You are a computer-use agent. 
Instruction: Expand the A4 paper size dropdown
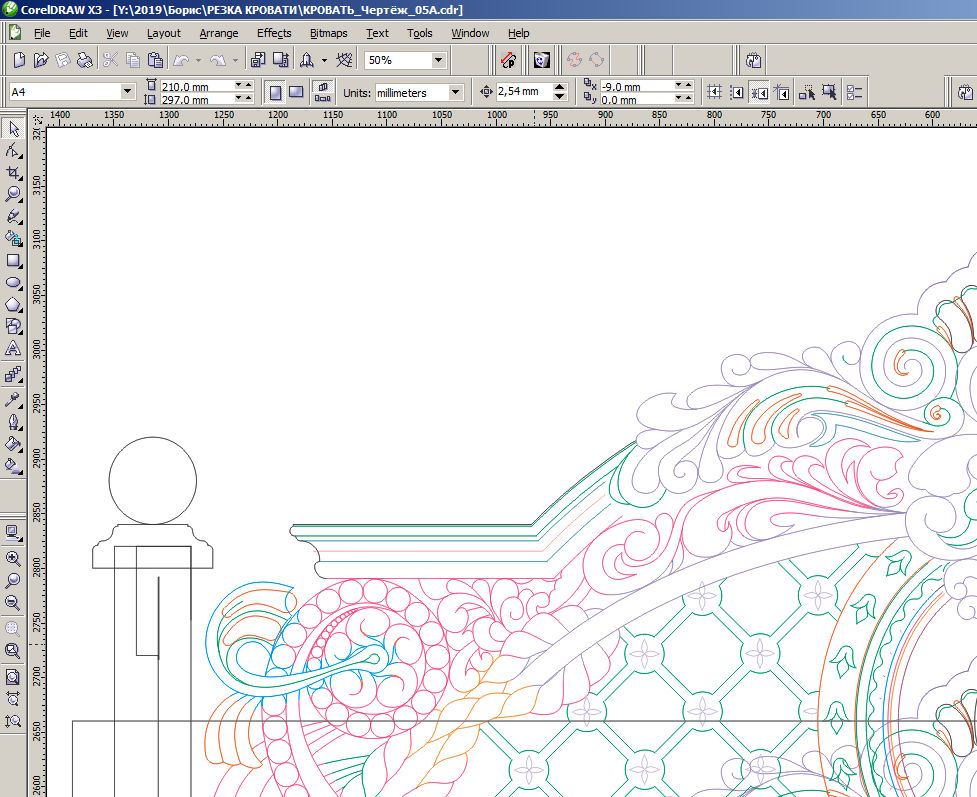(x=128, y=92)
